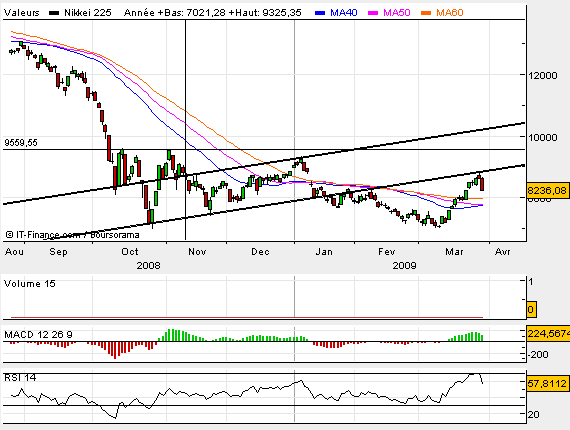
Task: Click the orange MA60 legend swatch
Action: pos(426,13)
